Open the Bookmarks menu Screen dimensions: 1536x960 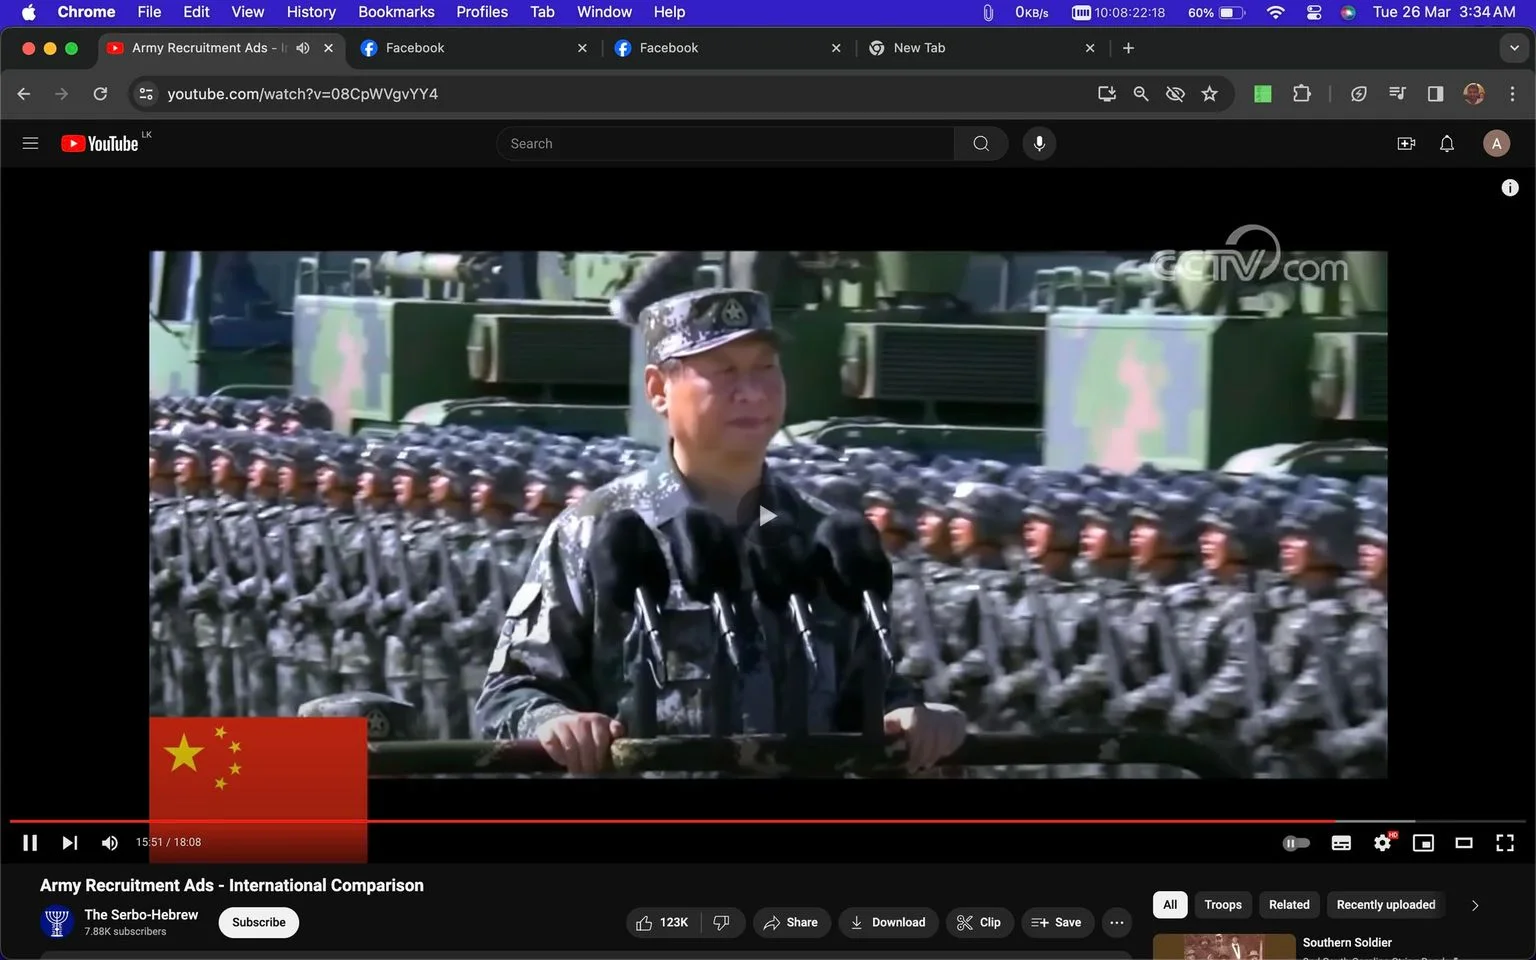(396, 12)
